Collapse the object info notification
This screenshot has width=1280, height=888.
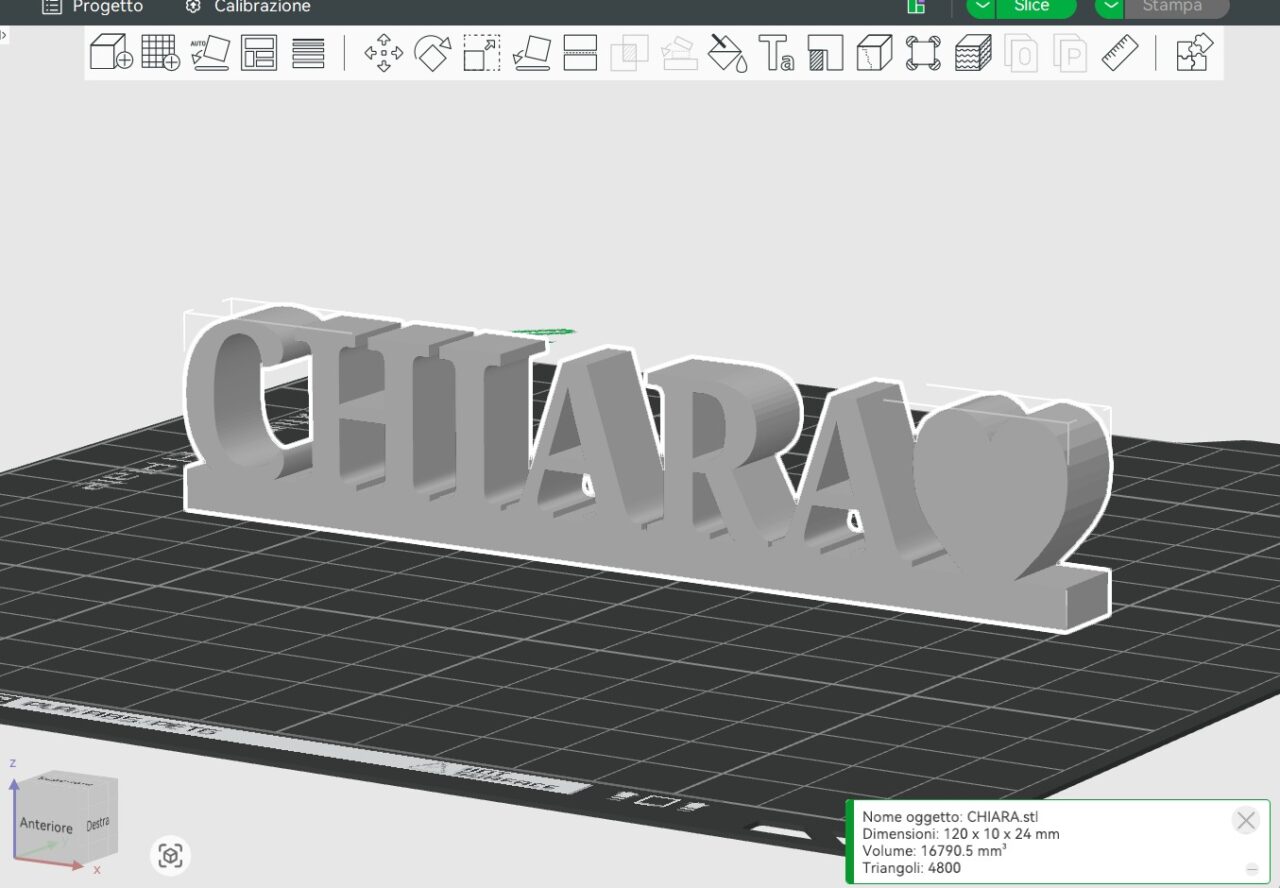[1251, 869]
